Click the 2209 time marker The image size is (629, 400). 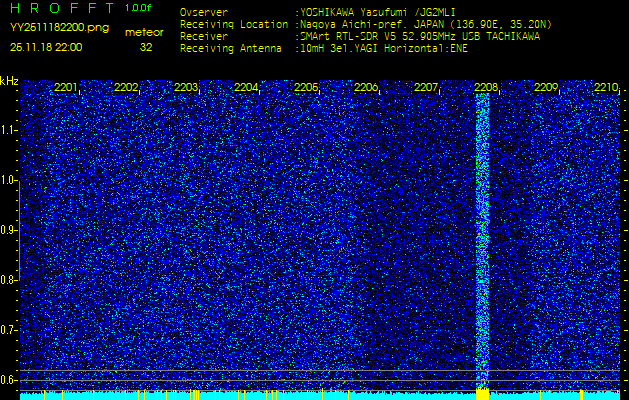(546, 87)
